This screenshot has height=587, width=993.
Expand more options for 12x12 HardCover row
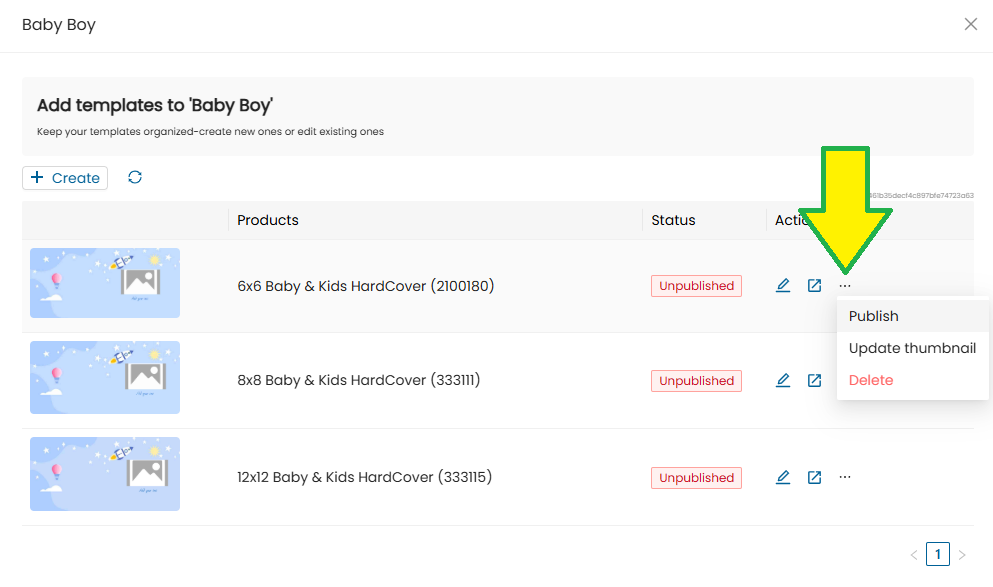pyautogui.click(x=845, y=477)
